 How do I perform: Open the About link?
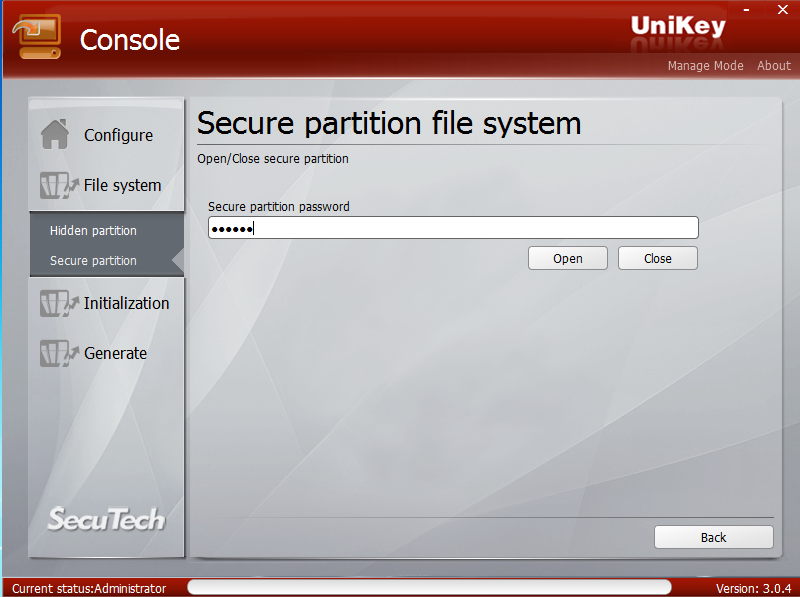click(x=774, y=66)
